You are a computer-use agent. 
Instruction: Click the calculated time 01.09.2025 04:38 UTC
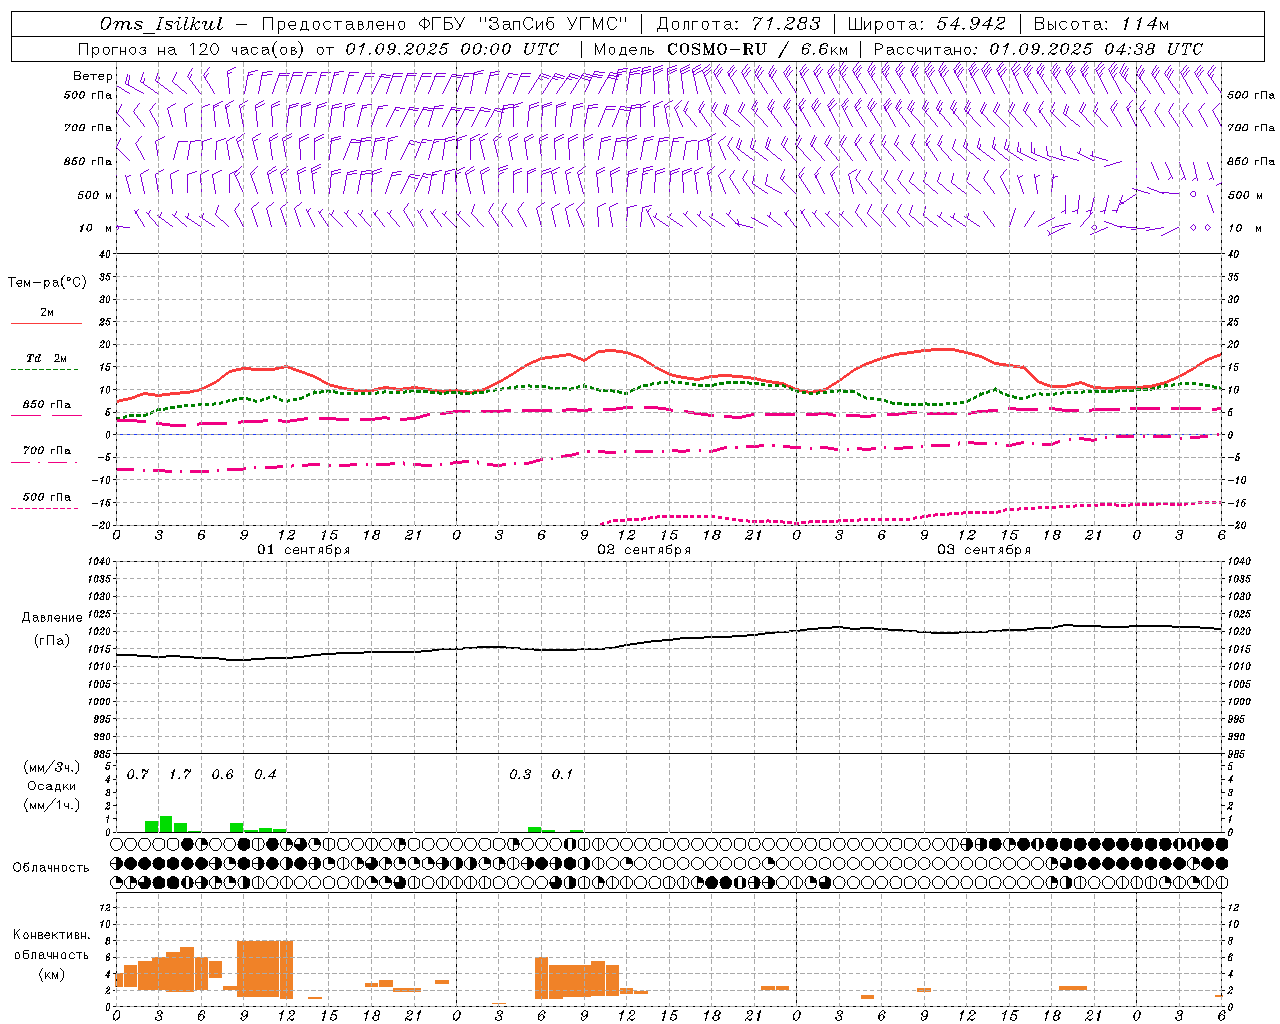tap(1096, 49)
